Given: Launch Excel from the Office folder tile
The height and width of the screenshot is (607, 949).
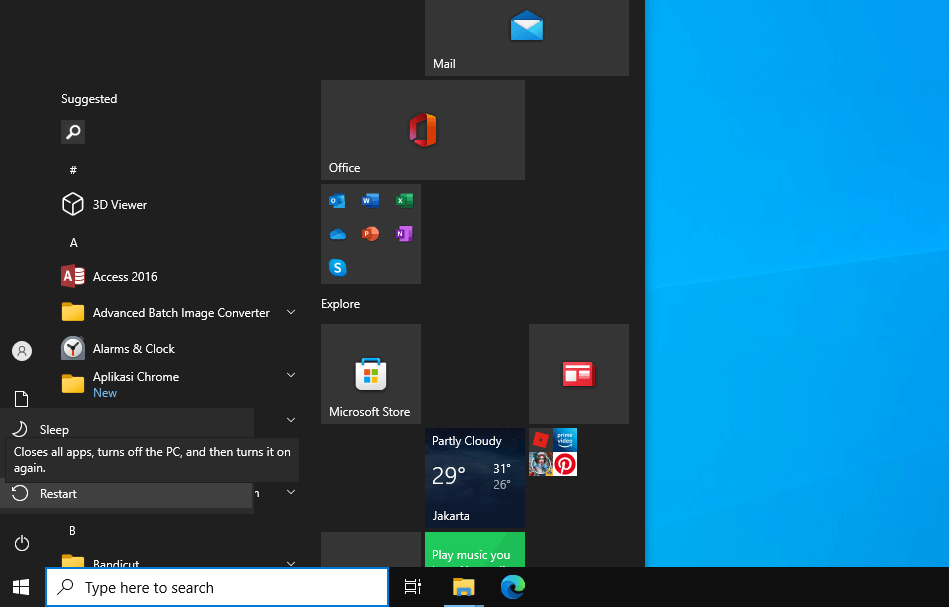Looking at the screenshot, I should tap(404, 200).
